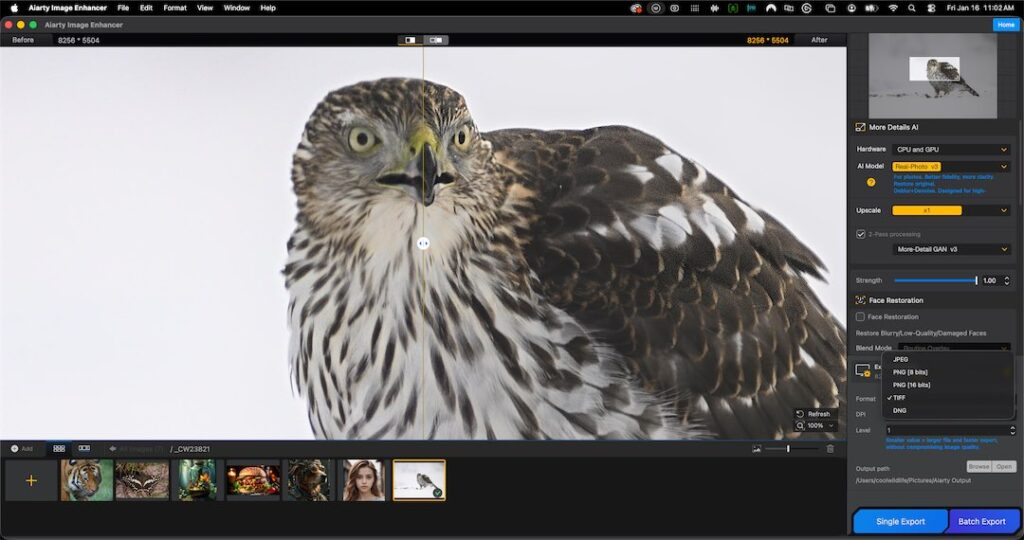Click the Before label tab
1024x540 pixels.
click(x=23, y=40)
